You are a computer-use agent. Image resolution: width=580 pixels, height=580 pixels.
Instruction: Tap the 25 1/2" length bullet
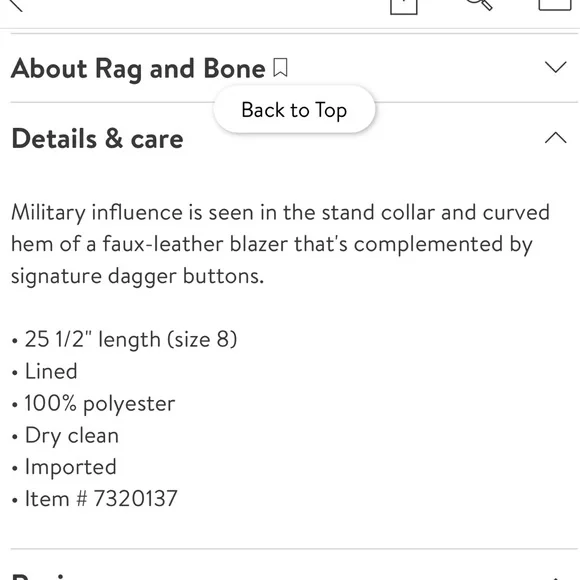pyautogui.click(x=124, y=340)
